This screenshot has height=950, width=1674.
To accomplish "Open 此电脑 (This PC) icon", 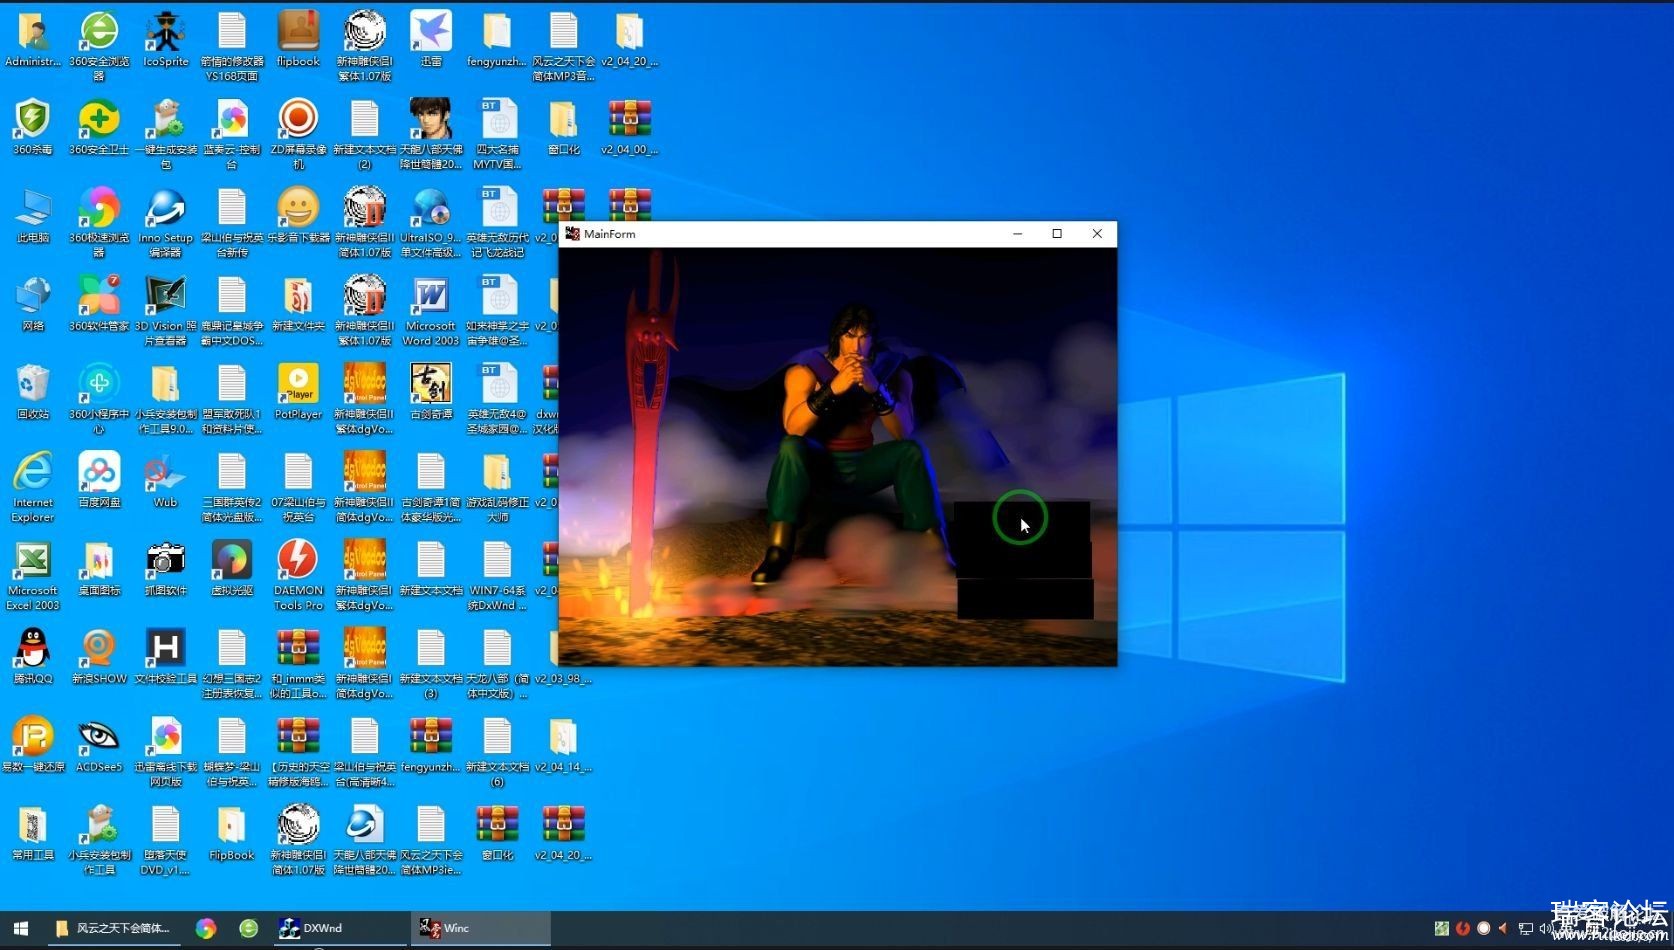I will (33, 216).
